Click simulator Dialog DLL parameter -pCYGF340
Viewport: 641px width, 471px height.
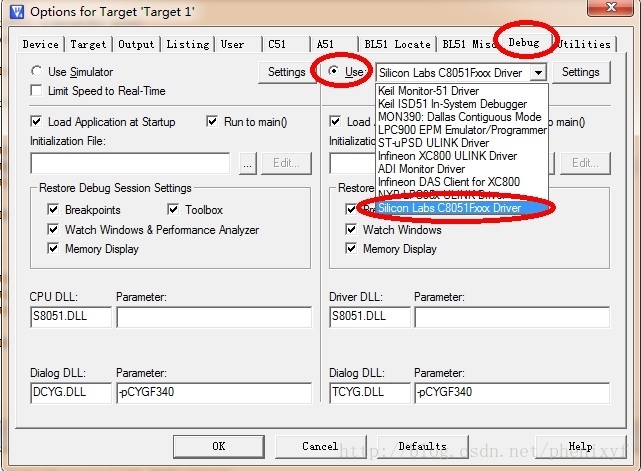click(214, 392)
